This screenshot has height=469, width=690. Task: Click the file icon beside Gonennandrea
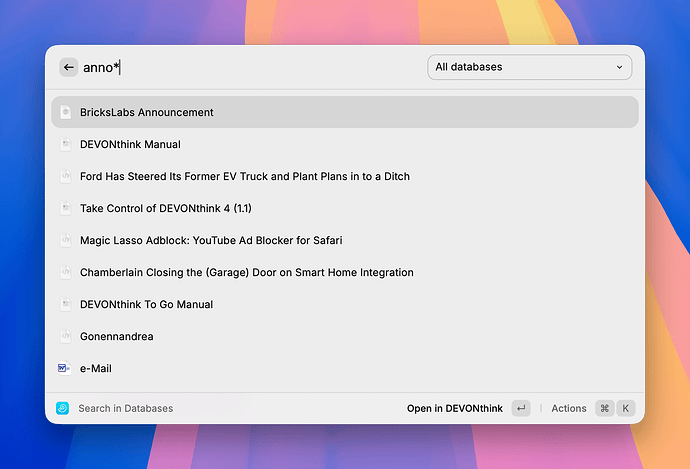point(64,336)
